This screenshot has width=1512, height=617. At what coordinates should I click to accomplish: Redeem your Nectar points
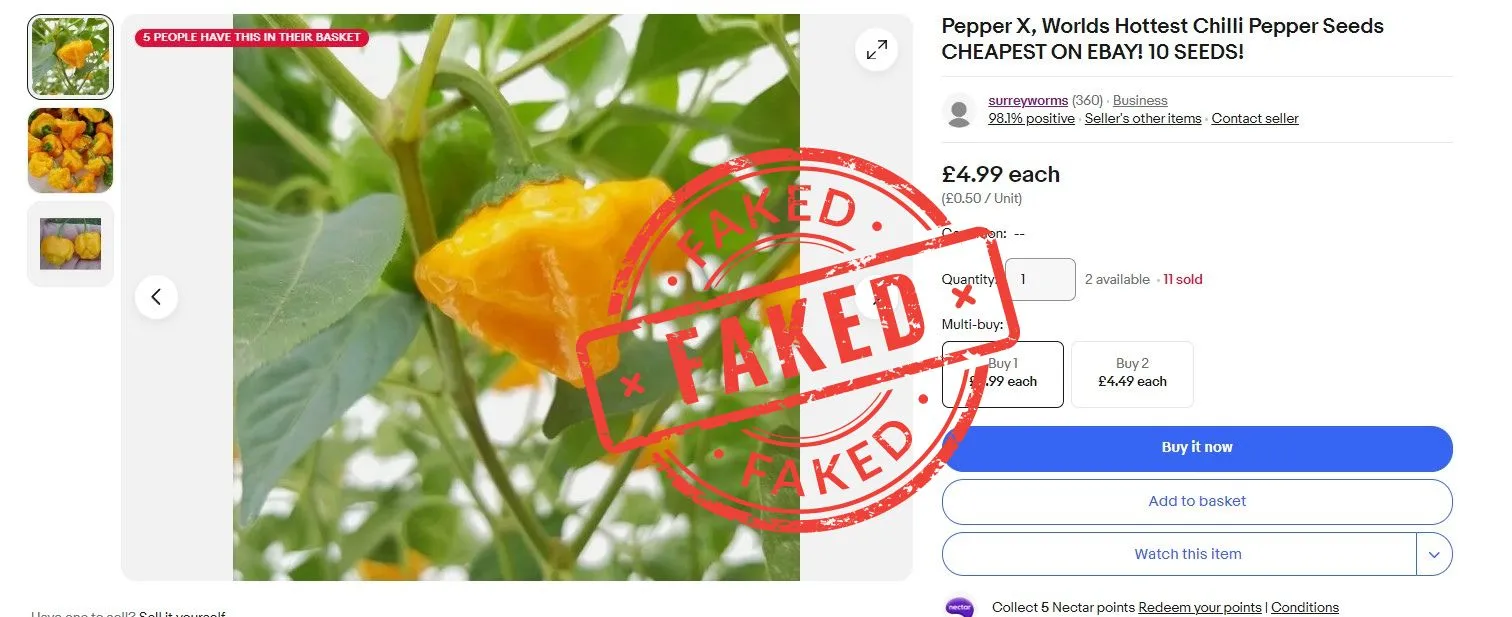tap(1199, 607)
